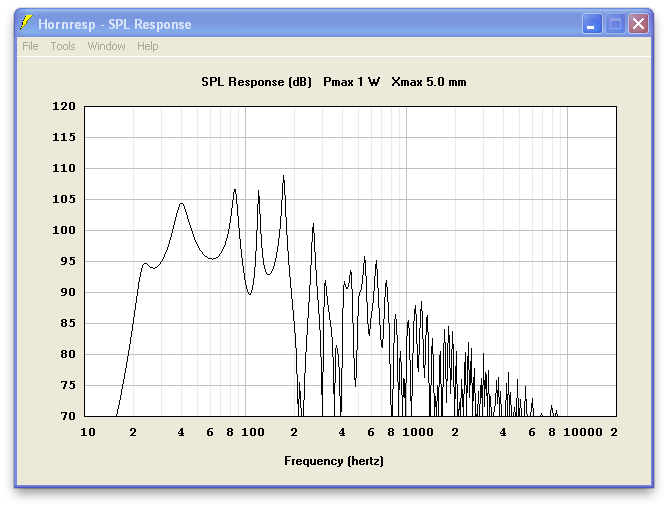
Task: Open the Tools menu
Action: 63,46
